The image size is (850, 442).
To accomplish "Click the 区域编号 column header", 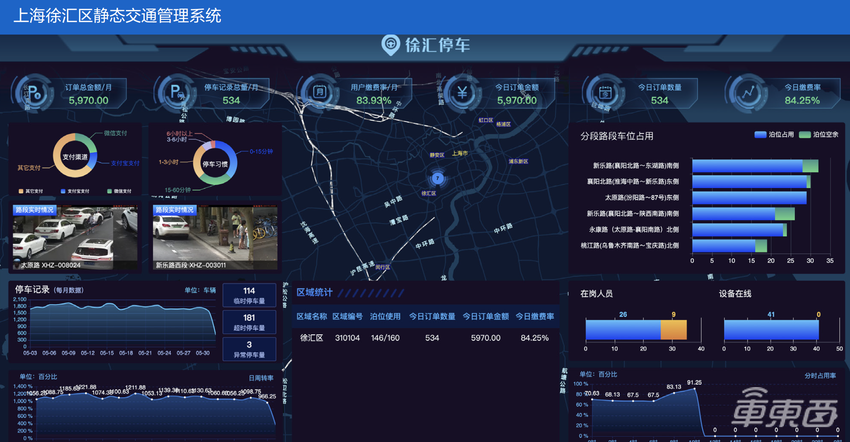I will 347,316.
